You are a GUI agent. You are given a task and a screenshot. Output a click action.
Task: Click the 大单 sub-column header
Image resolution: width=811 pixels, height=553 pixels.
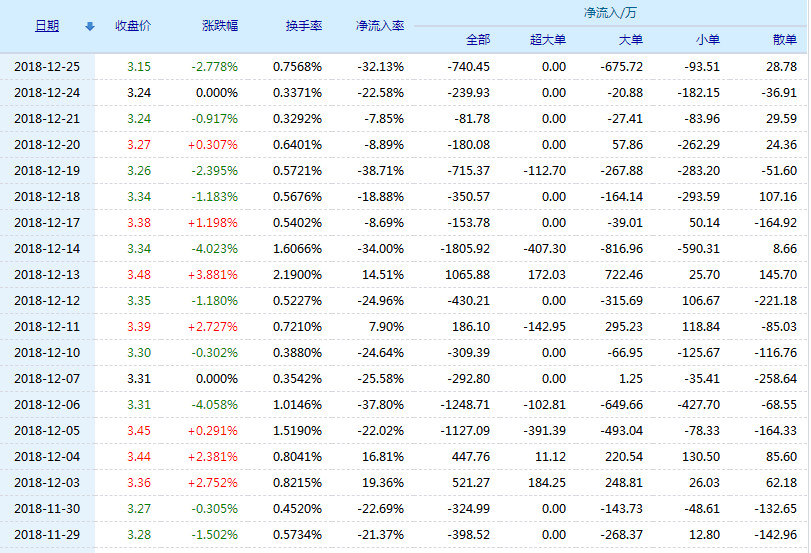point(630,40)
